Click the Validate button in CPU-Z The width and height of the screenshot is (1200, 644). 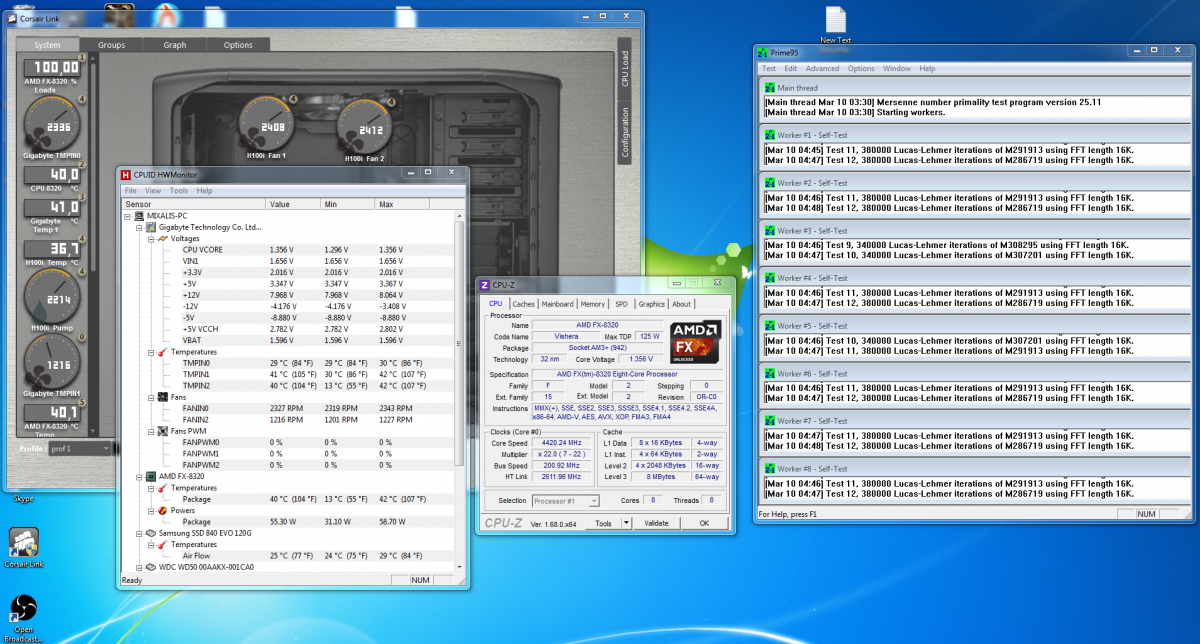(x=656, y=523)
